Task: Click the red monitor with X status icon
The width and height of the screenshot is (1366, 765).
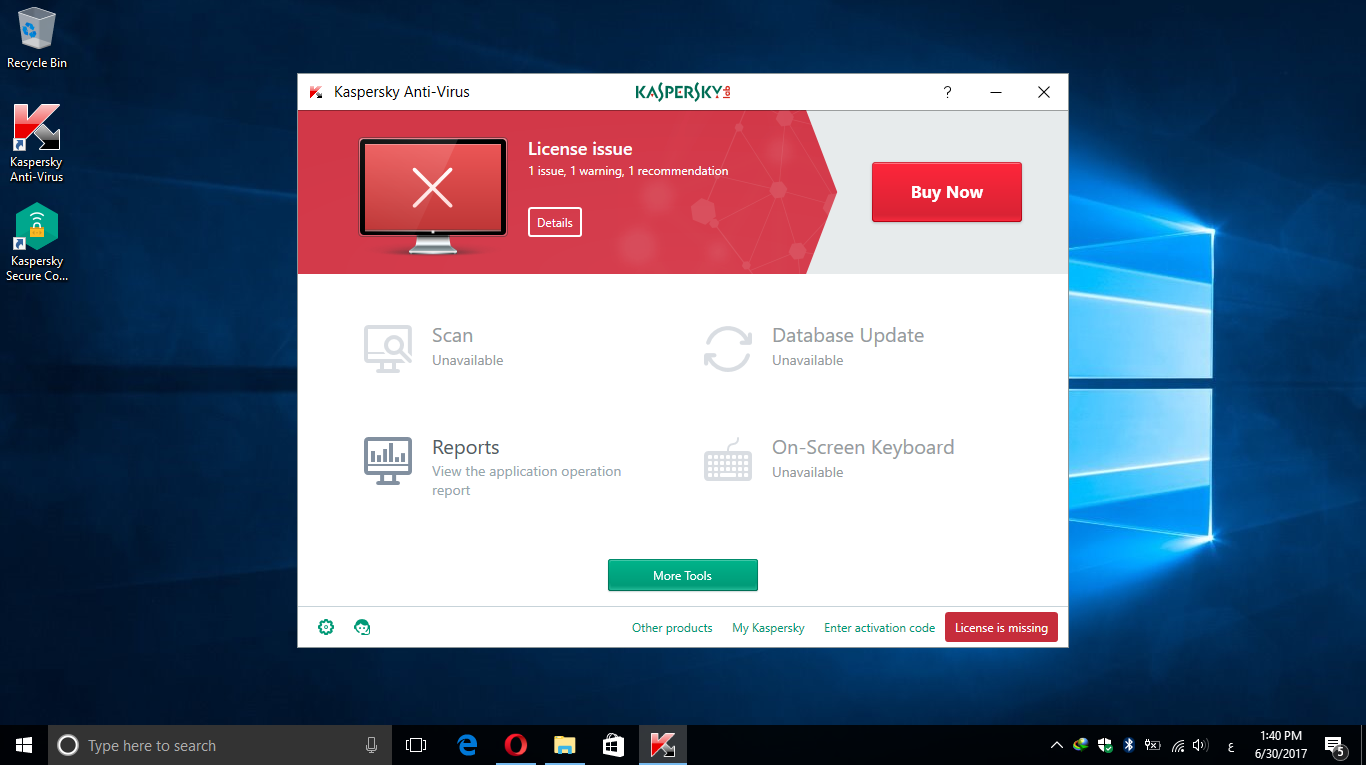Action: coord(433,196)
